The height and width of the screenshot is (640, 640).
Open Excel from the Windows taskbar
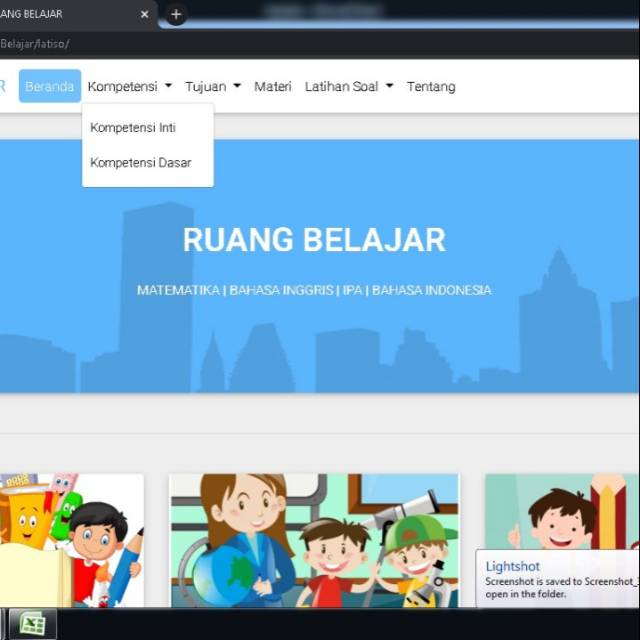coord(33,624)
